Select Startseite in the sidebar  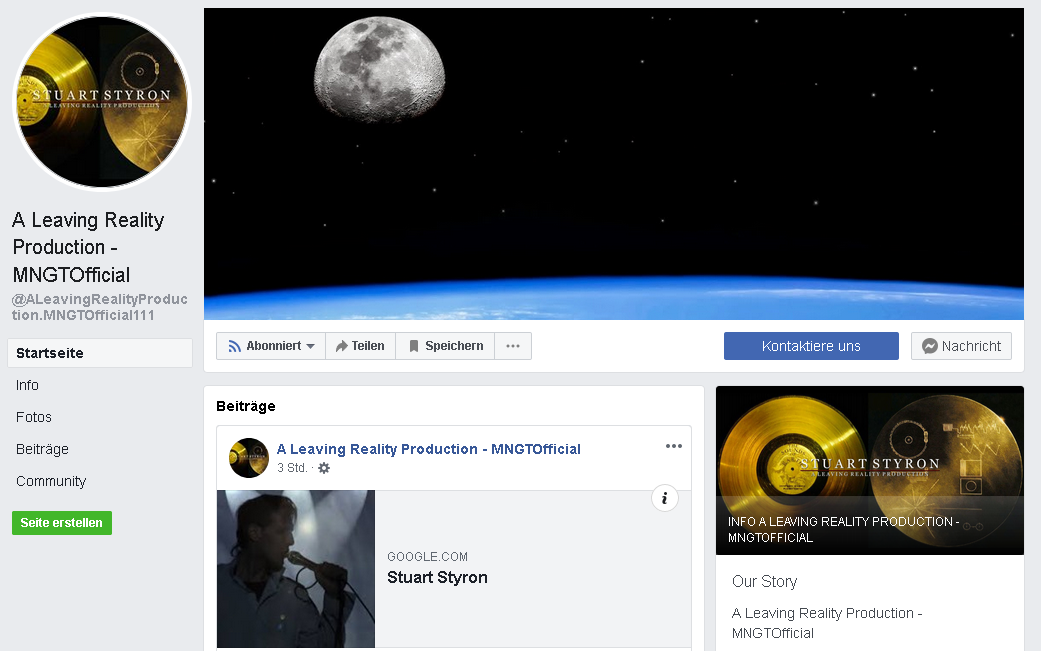(x=100, y=353)
